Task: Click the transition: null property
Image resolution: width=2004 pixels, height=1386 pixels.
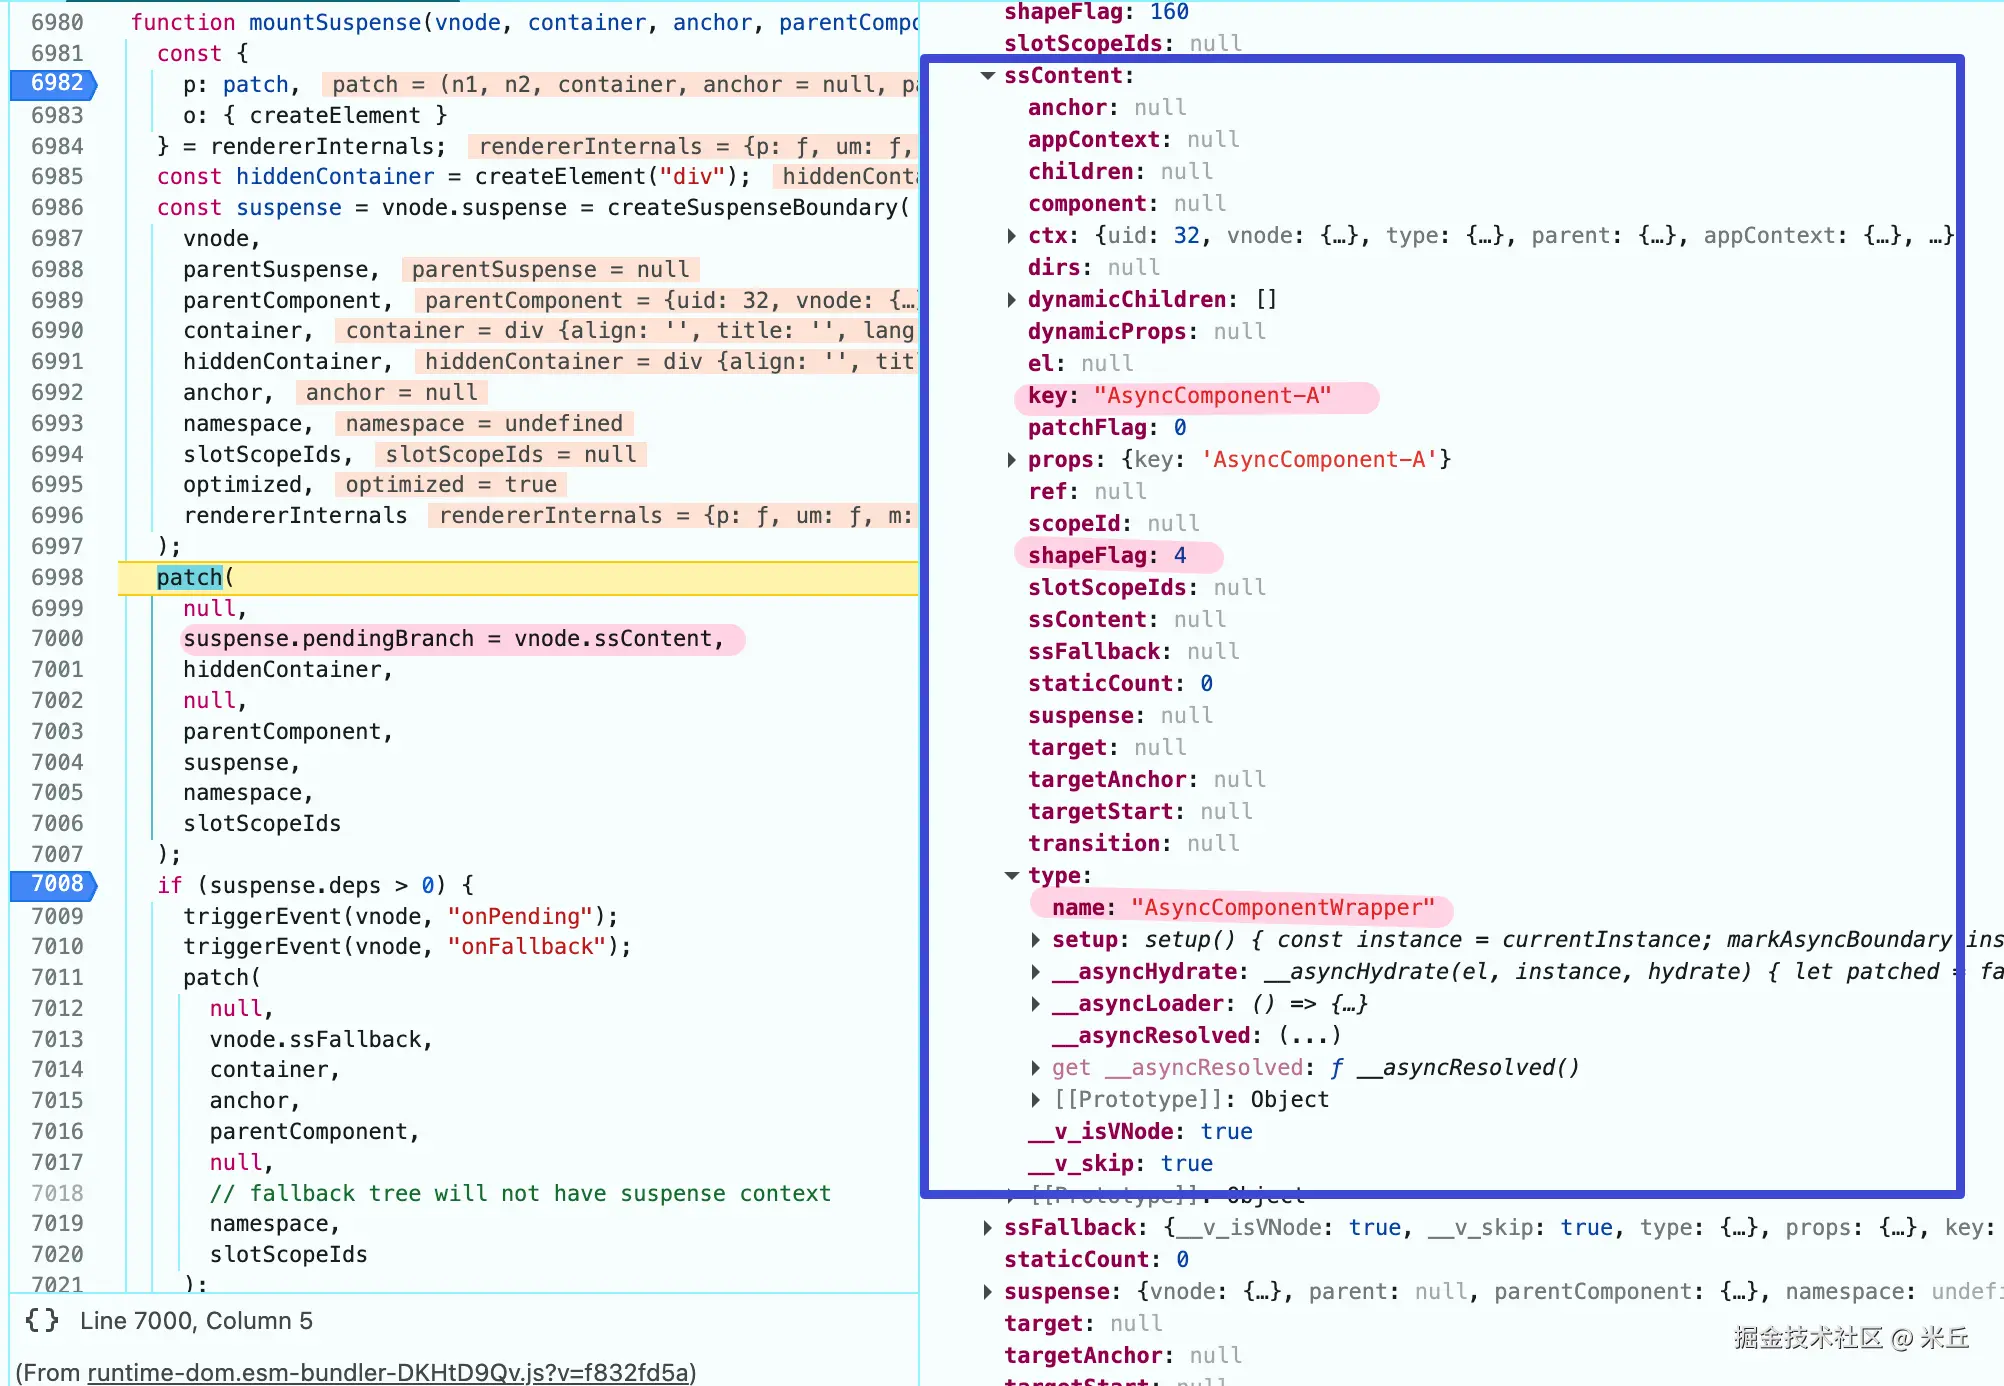Action: tap(1134, 844)
